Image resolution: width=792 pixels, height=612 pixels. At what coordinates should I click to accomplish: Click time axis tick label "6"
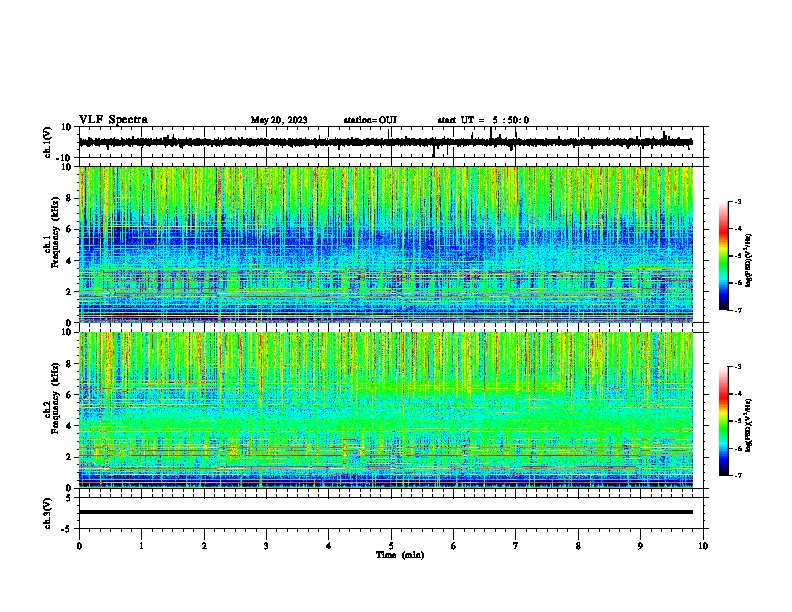(454, 546)
